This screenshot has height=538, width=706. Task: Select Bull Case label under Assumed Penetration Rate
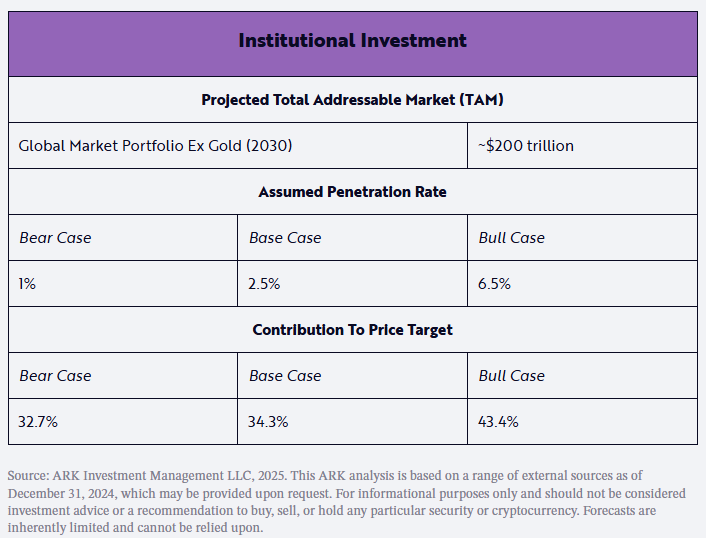click(x=512, y=238)
